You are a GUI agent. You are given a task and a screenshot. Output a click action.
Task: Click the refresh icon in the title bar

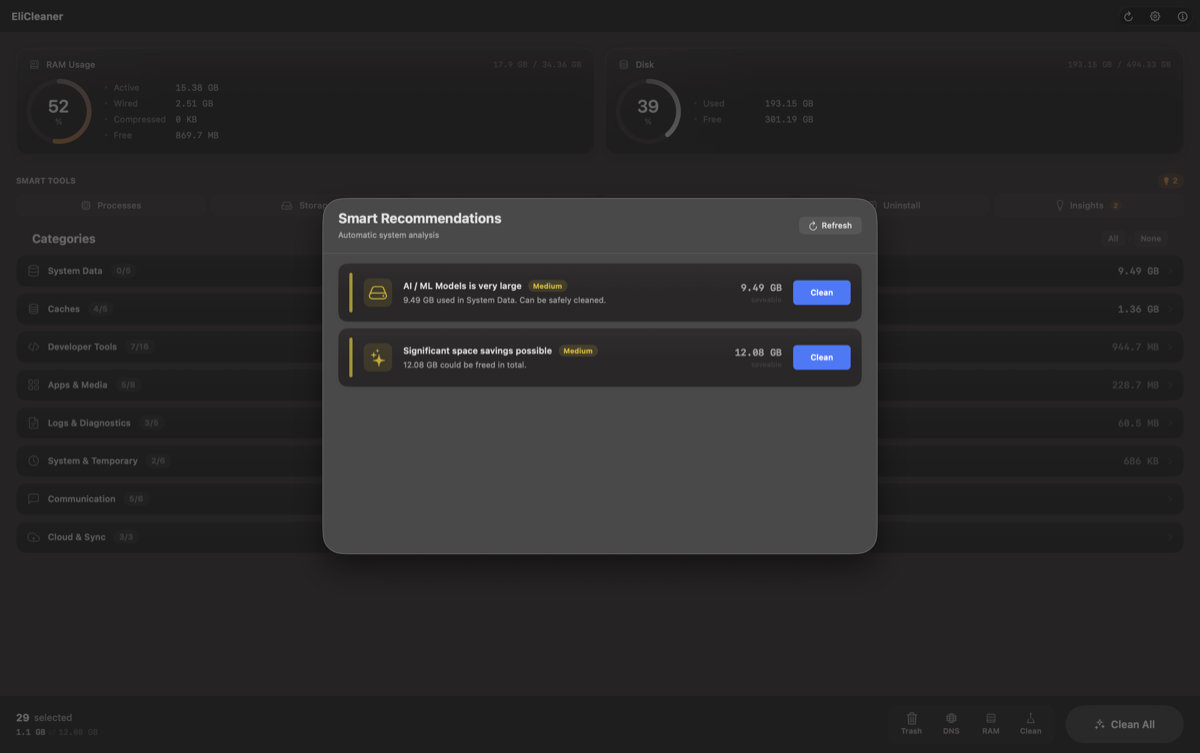pos(1128,17)
